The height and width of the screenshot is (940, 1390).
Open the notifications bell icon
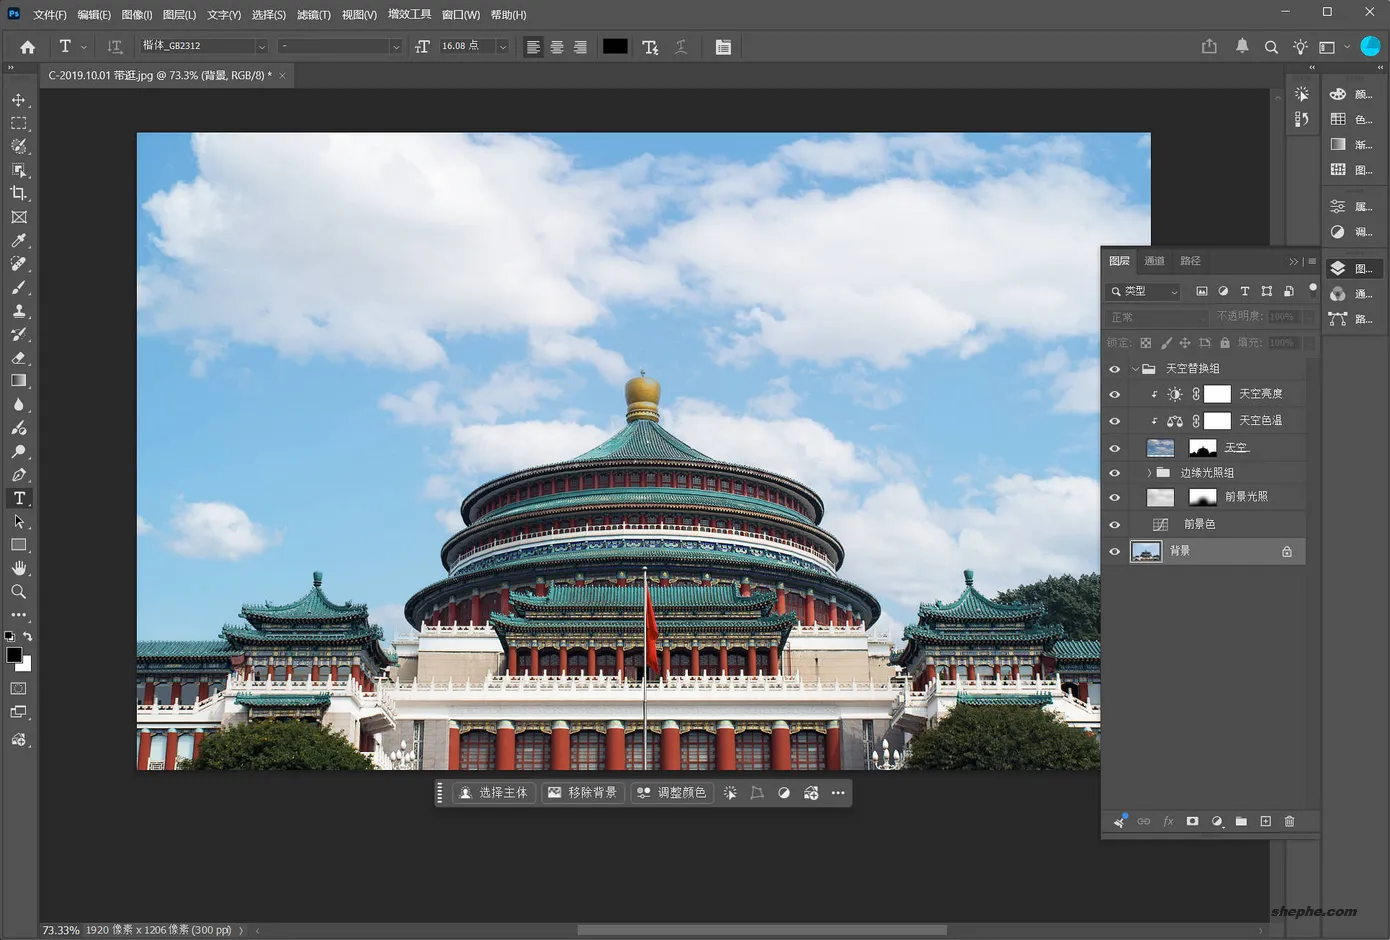pyautogui.click(x=1242, y=46)
